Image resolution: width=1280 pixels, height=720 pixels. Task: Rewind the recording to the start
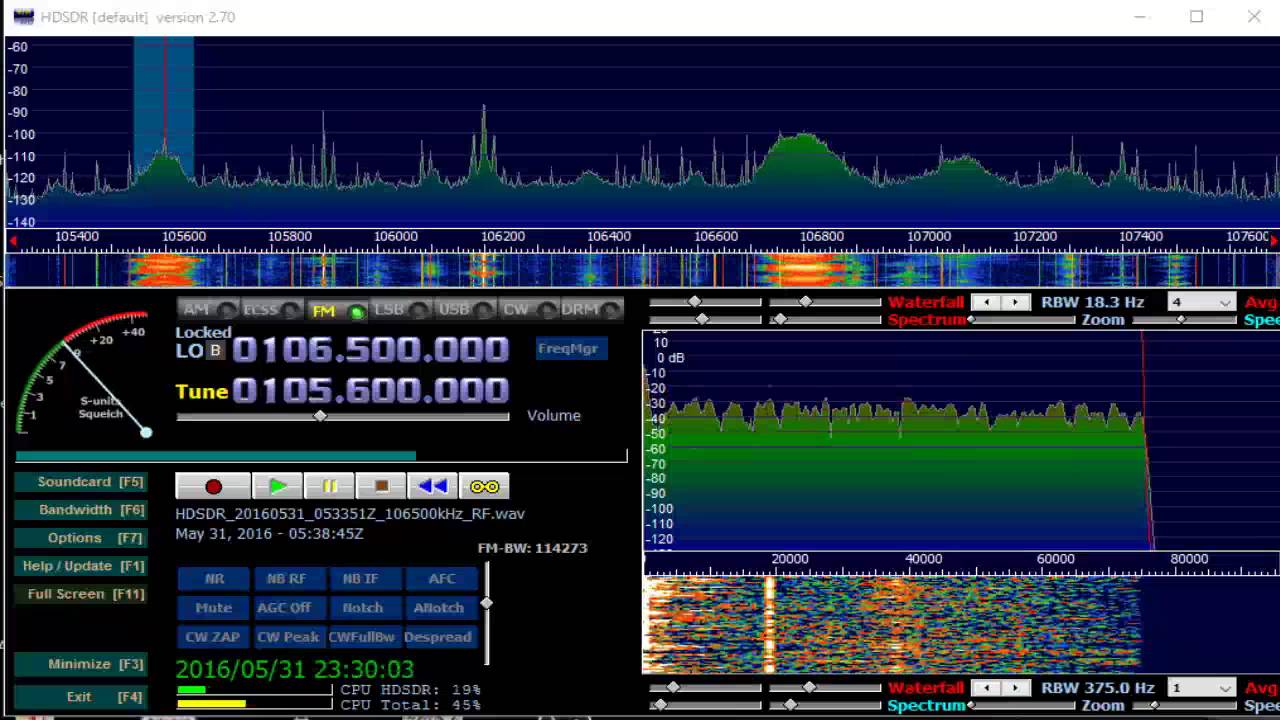click(x=433, y=486)
